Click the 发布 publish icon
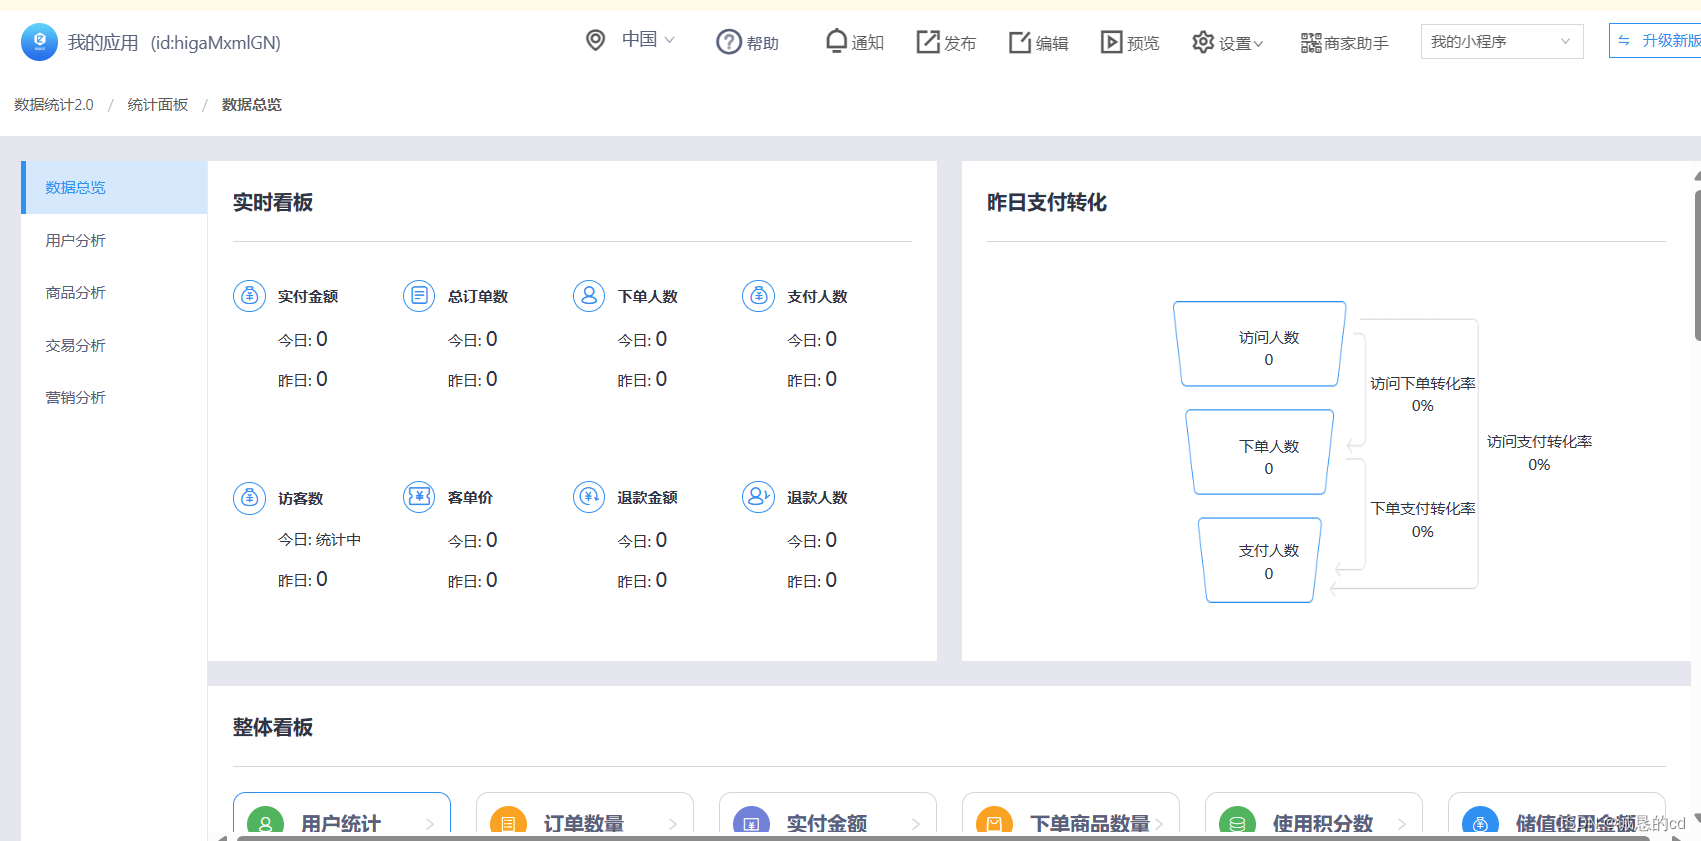Viewport: 1701px width, 841px height. (x=928, y=42)
